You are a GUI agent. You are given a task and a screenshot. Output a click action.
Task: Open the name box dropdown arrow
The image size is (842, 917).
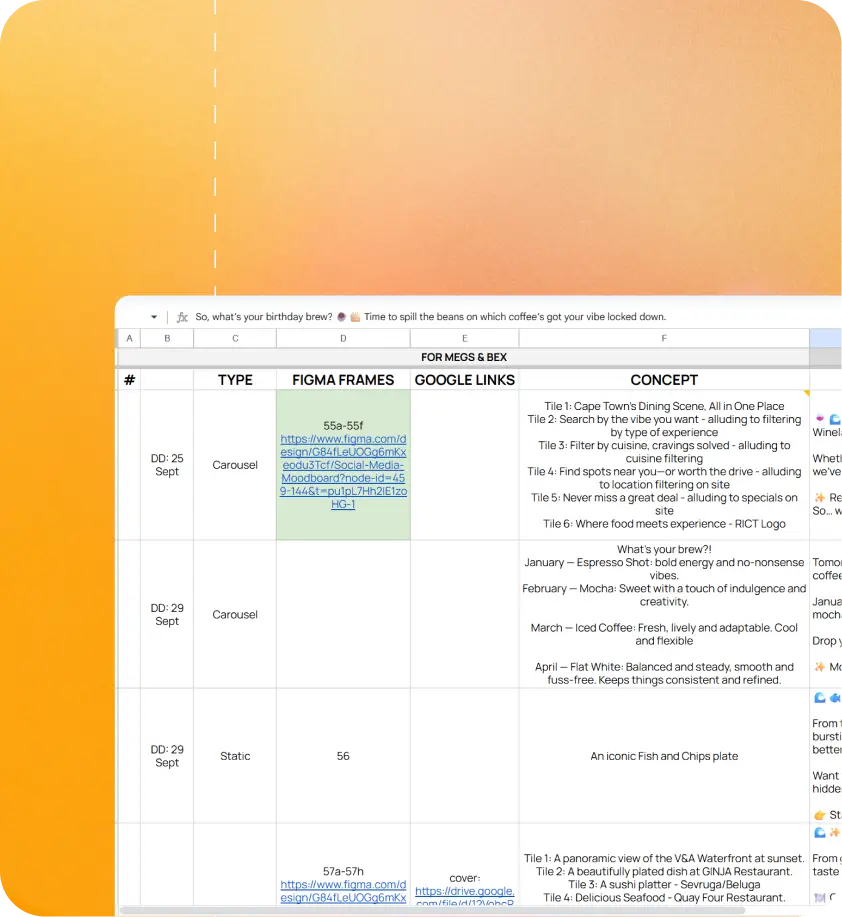pyautogui.click(x=154, y=317)
